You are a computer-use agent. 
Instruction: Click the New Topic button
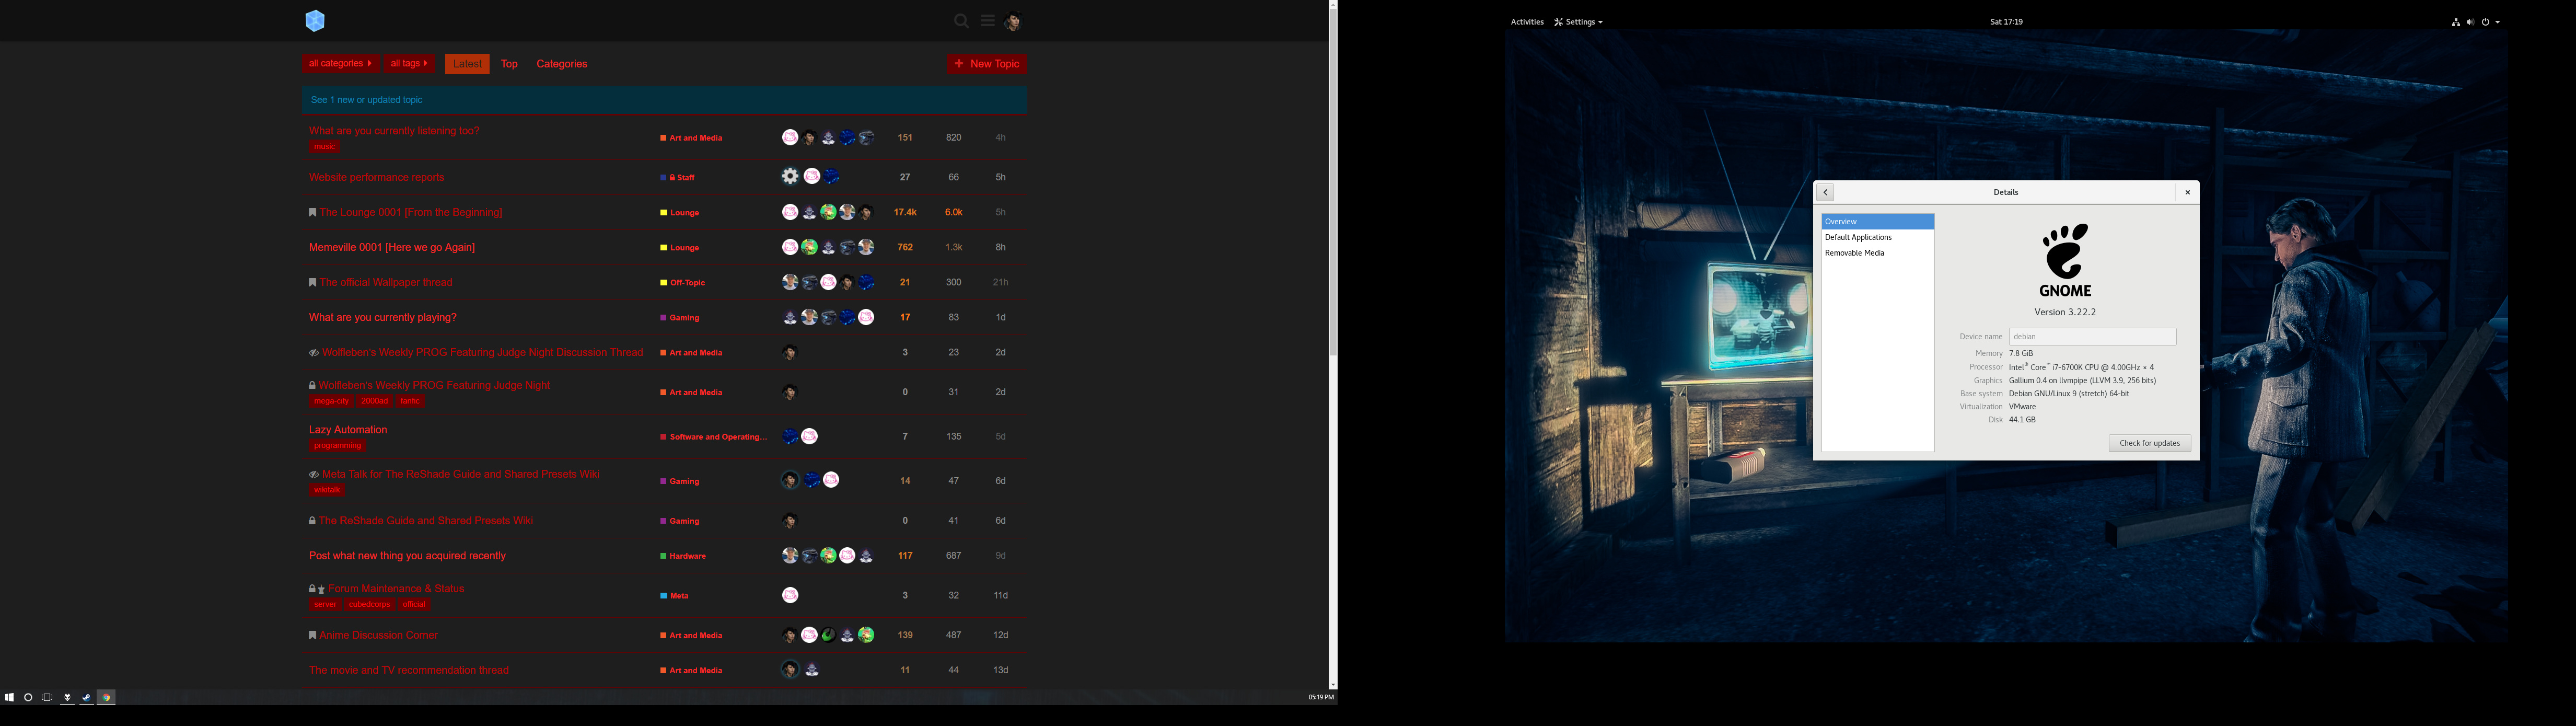click(986, 64)
